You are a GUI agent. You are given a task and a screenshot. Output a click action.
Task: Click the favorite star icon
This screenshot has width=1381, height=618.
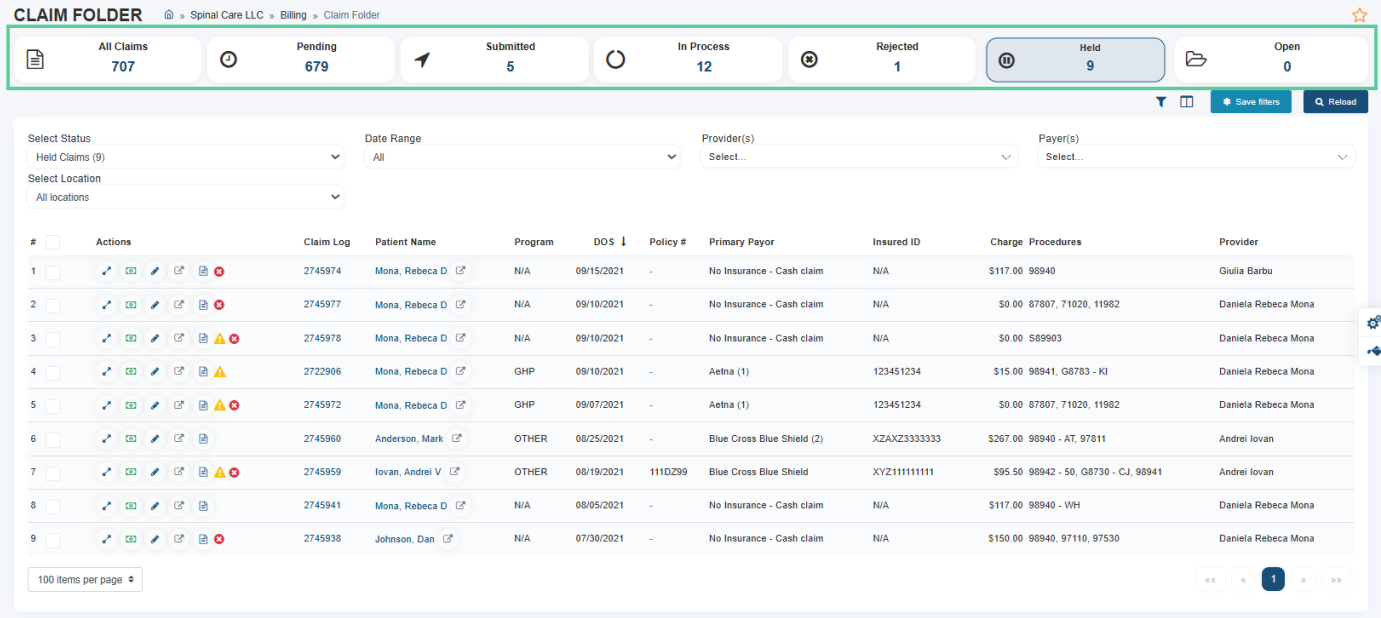[1359, 15]
